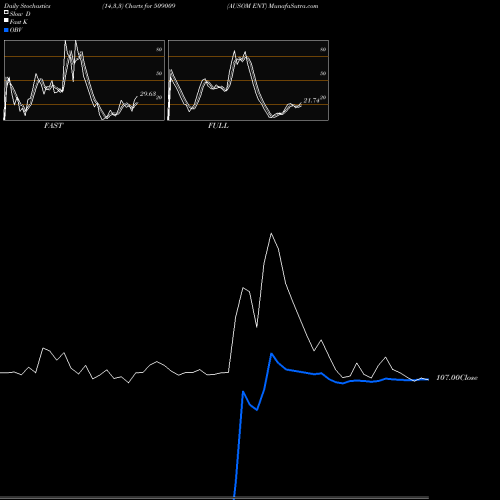Click the 29.63 value in FAST chart
500x500 pixels.
point(148,94)
